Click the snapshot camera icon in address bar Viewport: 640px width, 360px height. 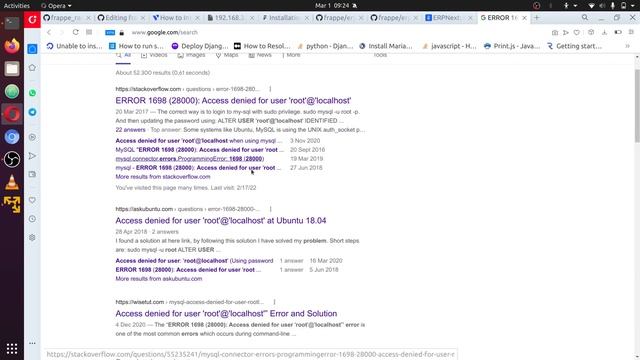555,32
